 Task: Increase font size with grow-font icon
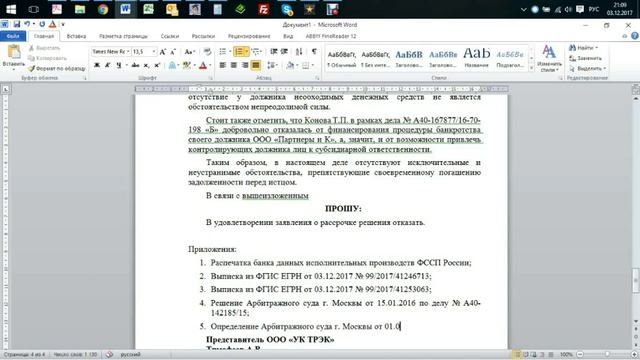point(162,52)
